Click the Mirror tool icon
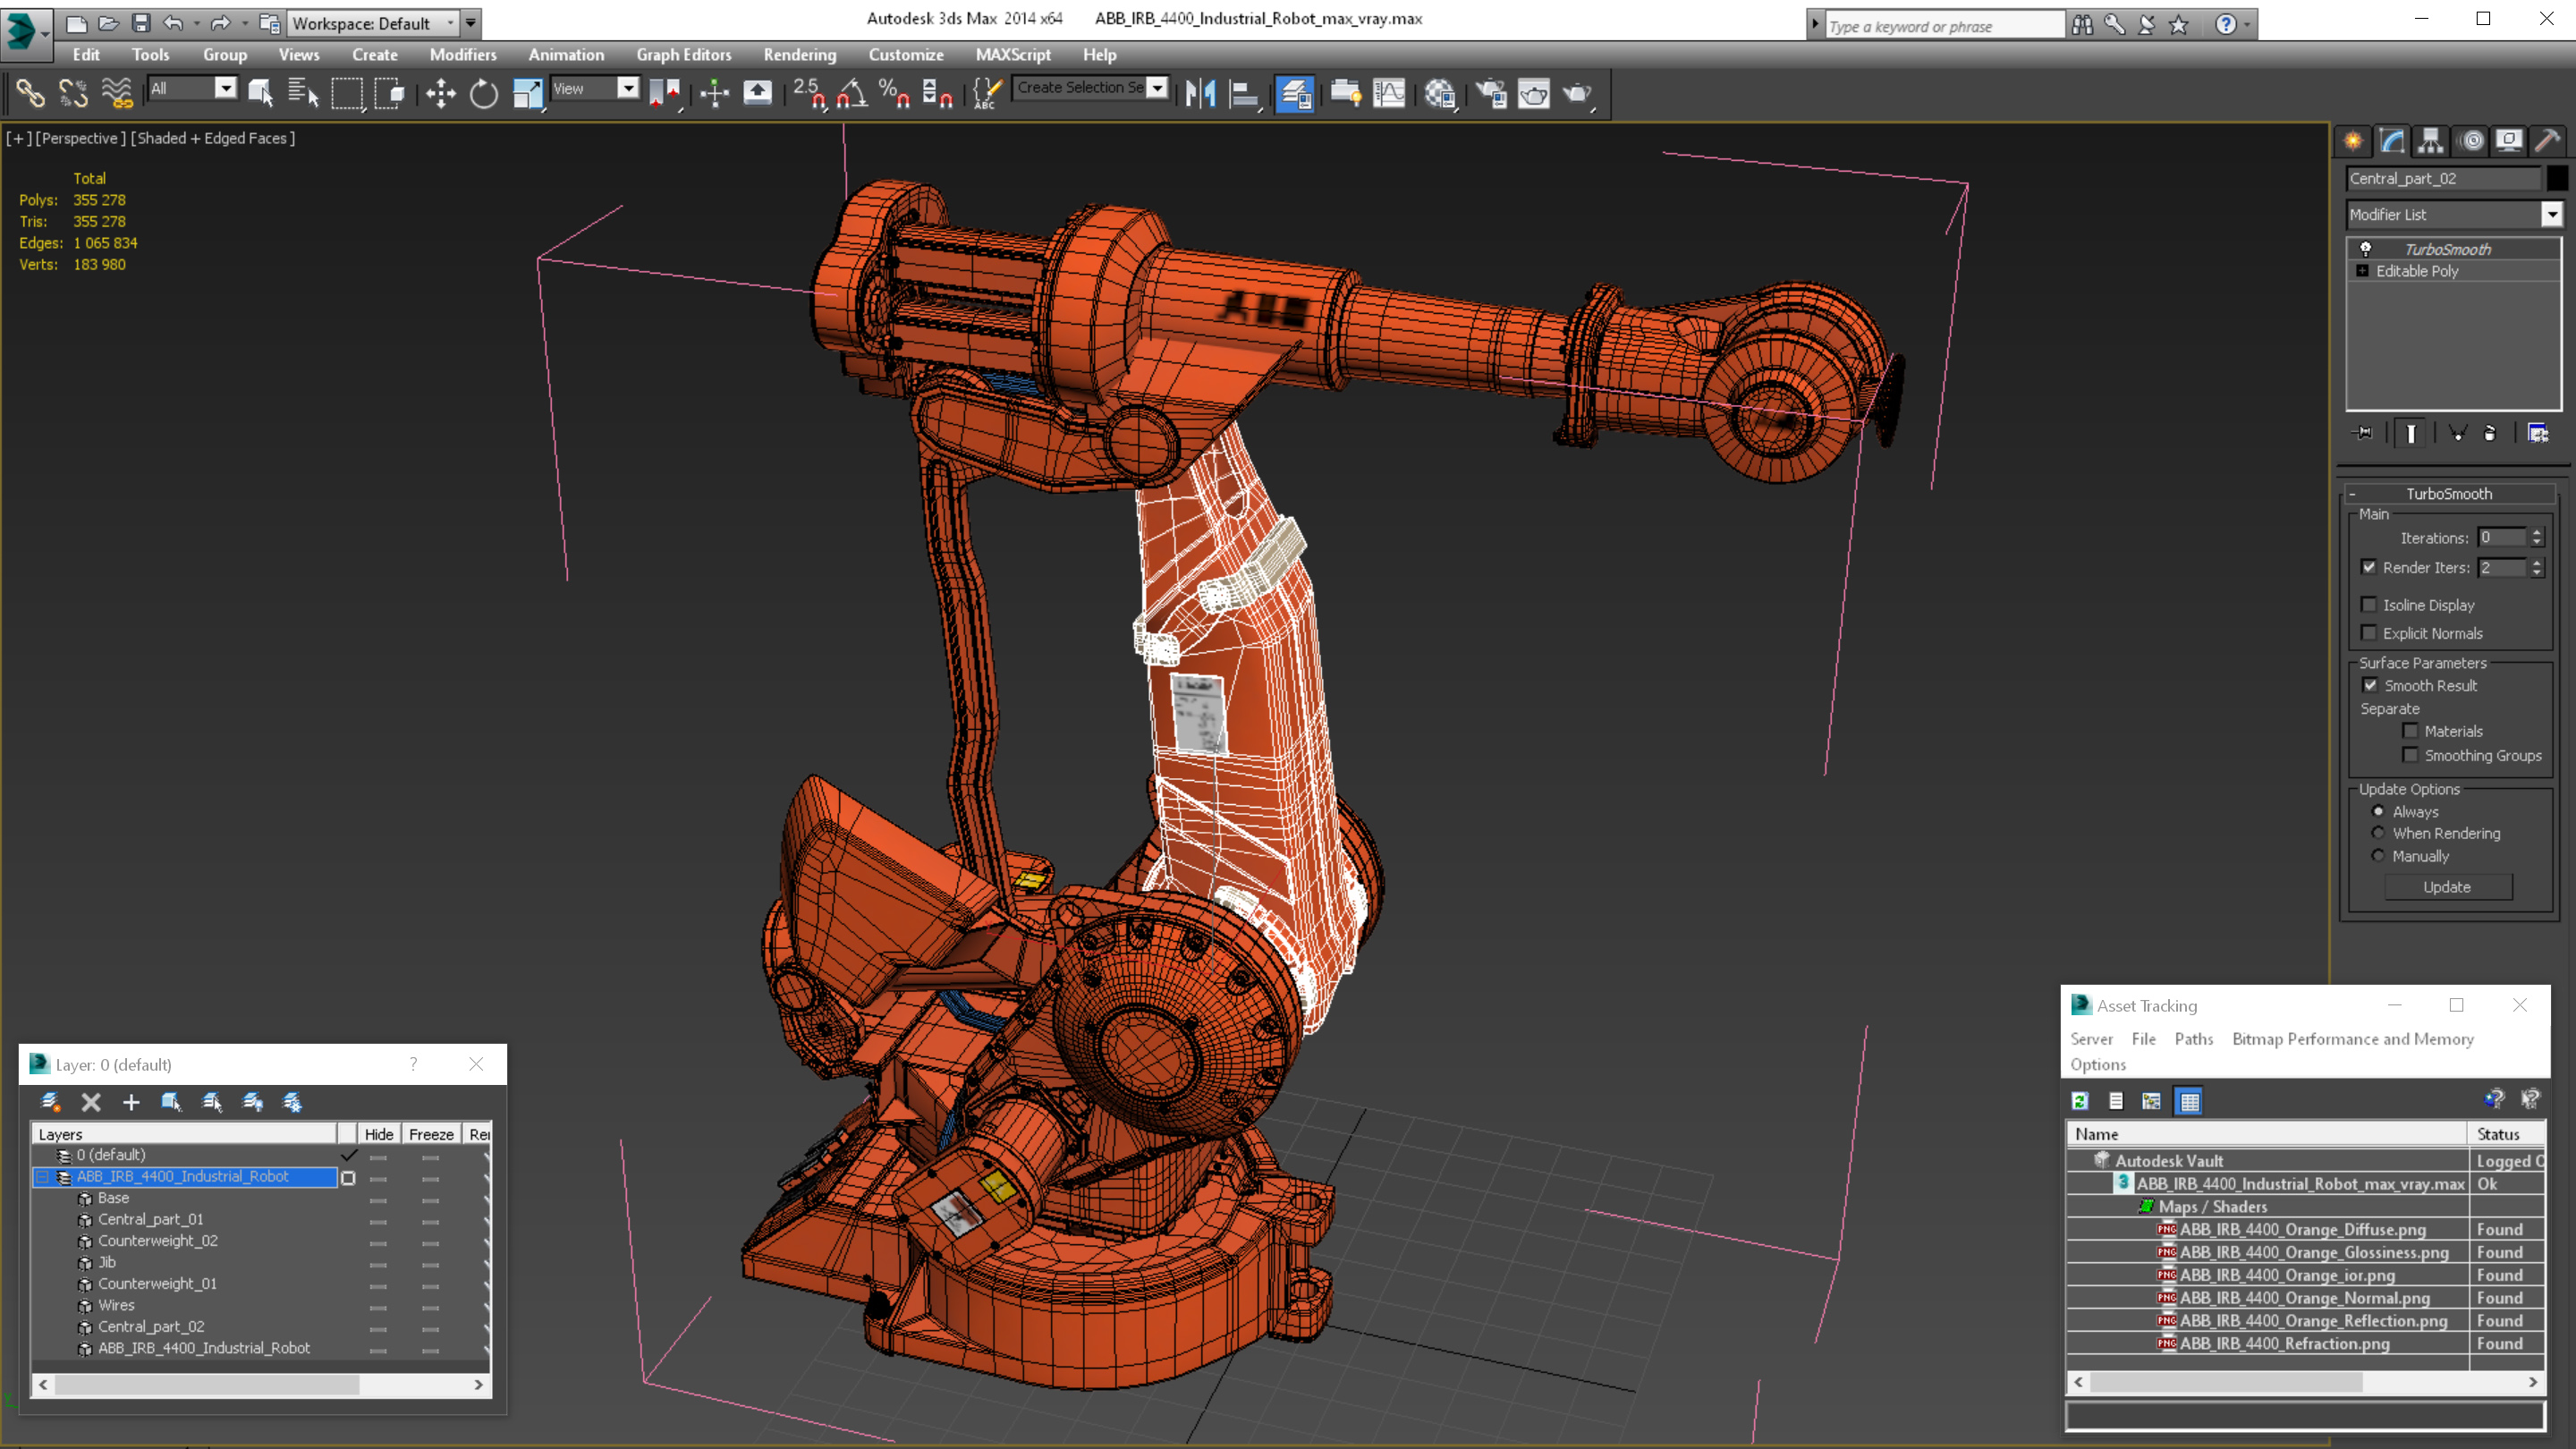Screen dimensions: 2576x1449 [x=1200, y=93]
